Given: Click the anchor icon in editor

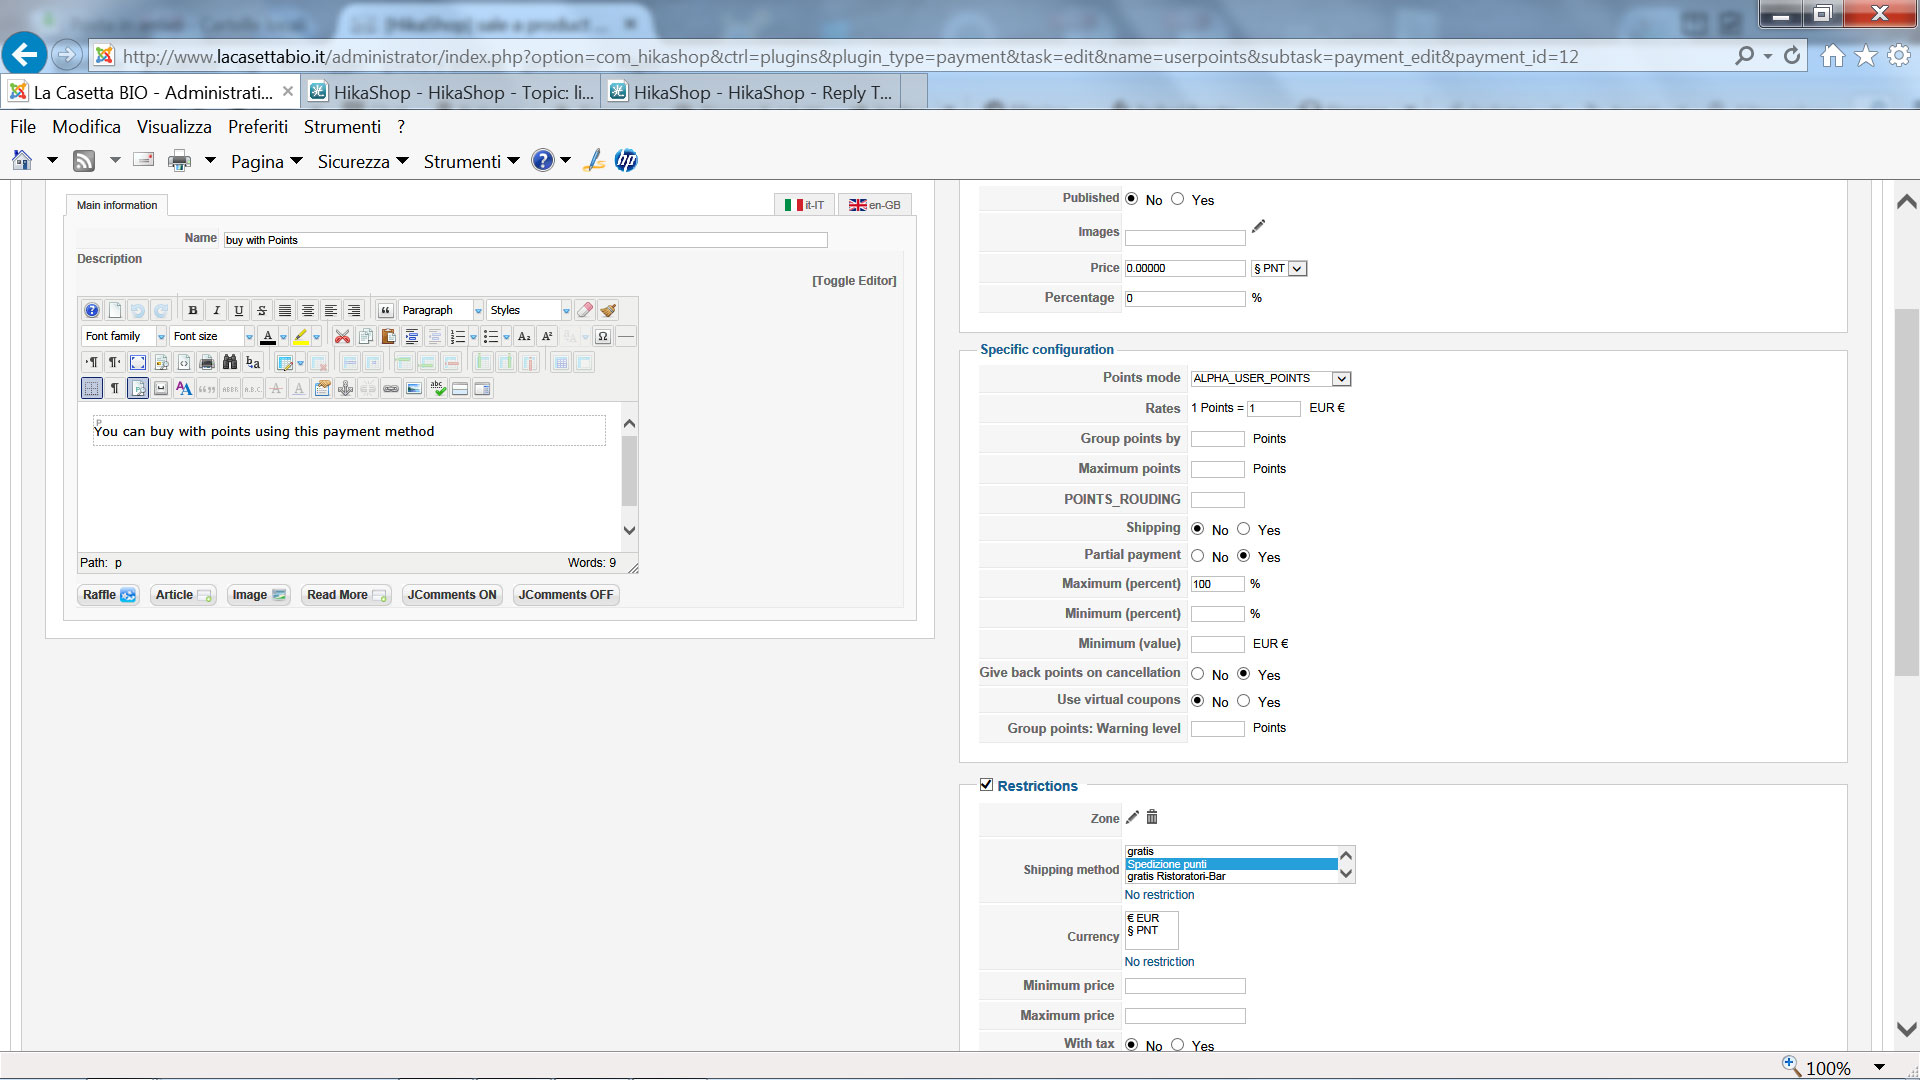Looking at the screenshot, I should 345,388.
